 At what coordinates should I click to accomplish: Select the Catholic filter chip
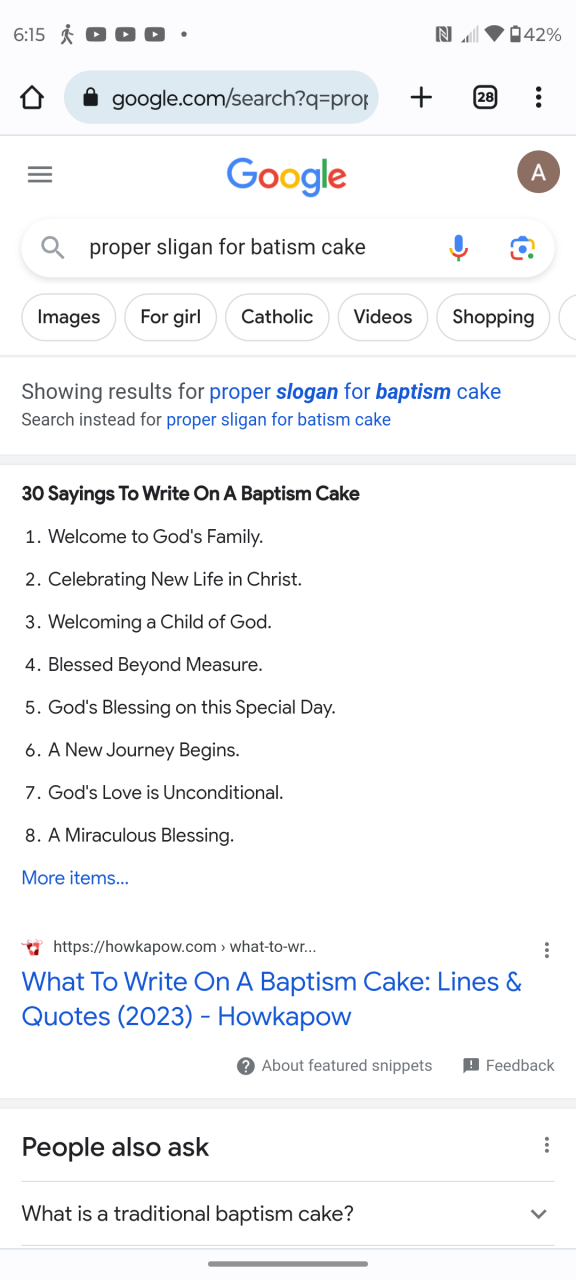coord(277,317)
